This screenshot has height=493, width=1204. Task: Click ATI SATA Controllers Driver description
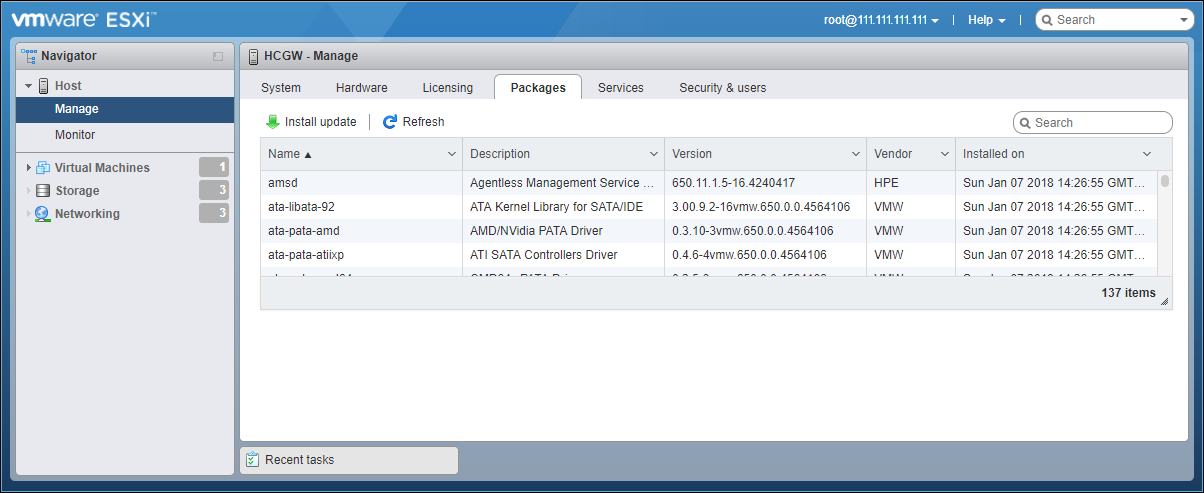click(x=544, y=255)
